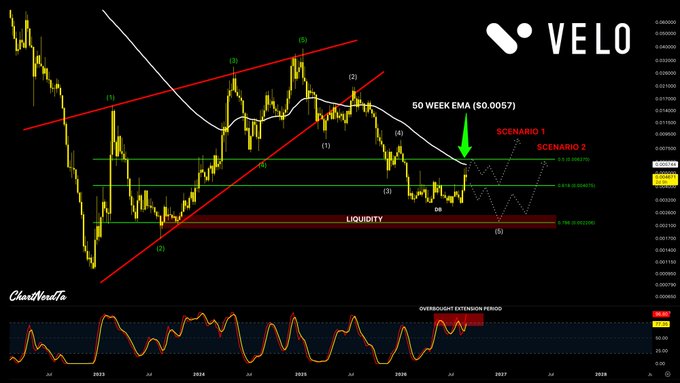The width and height of the screenshot is (680, 383).
Task: Click 0.040000 on the price axis
Action: point(665,47)
